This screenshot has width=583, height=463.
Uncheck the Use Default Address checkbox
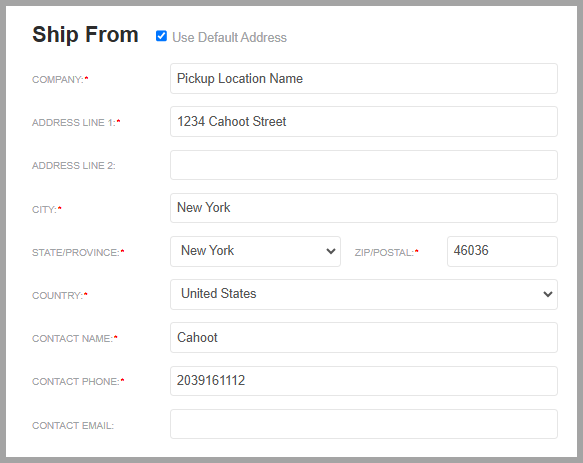[161, 36]
